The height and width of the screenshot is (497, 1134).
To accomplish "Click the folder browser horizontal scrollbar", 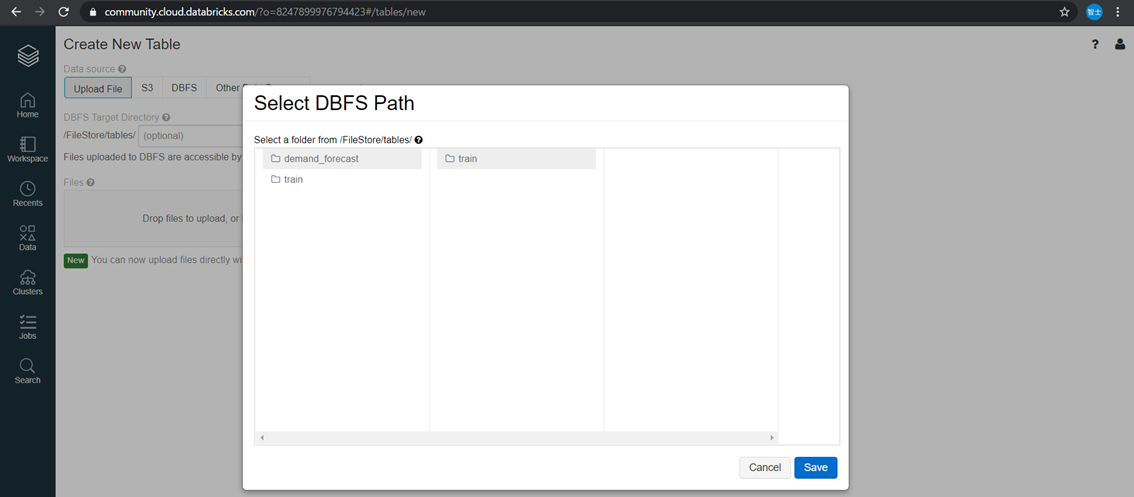I will [x=516, y=438].
